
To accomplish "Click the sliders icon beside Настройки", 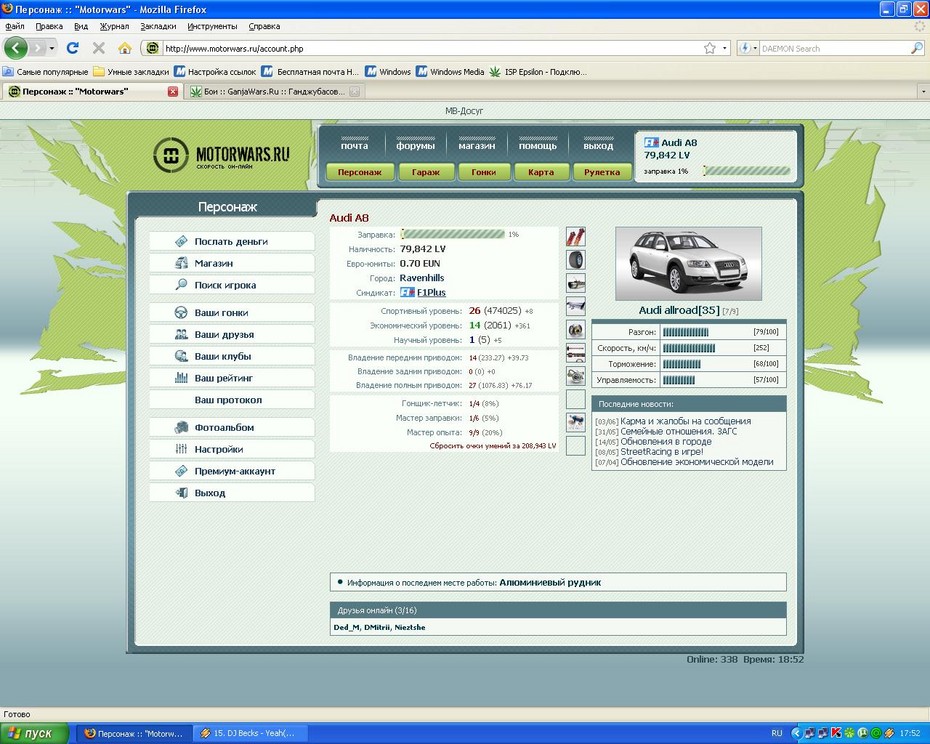I will pyautogui.click(x=181, y=449).
